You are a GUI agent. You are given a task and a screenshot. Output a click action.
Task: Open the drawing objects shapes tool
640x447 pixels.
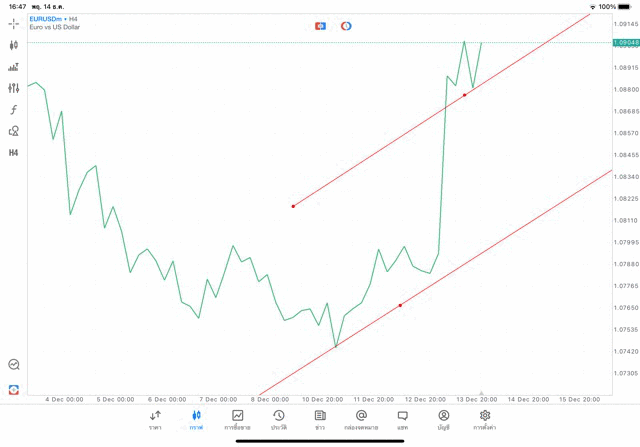pos(14,130)
